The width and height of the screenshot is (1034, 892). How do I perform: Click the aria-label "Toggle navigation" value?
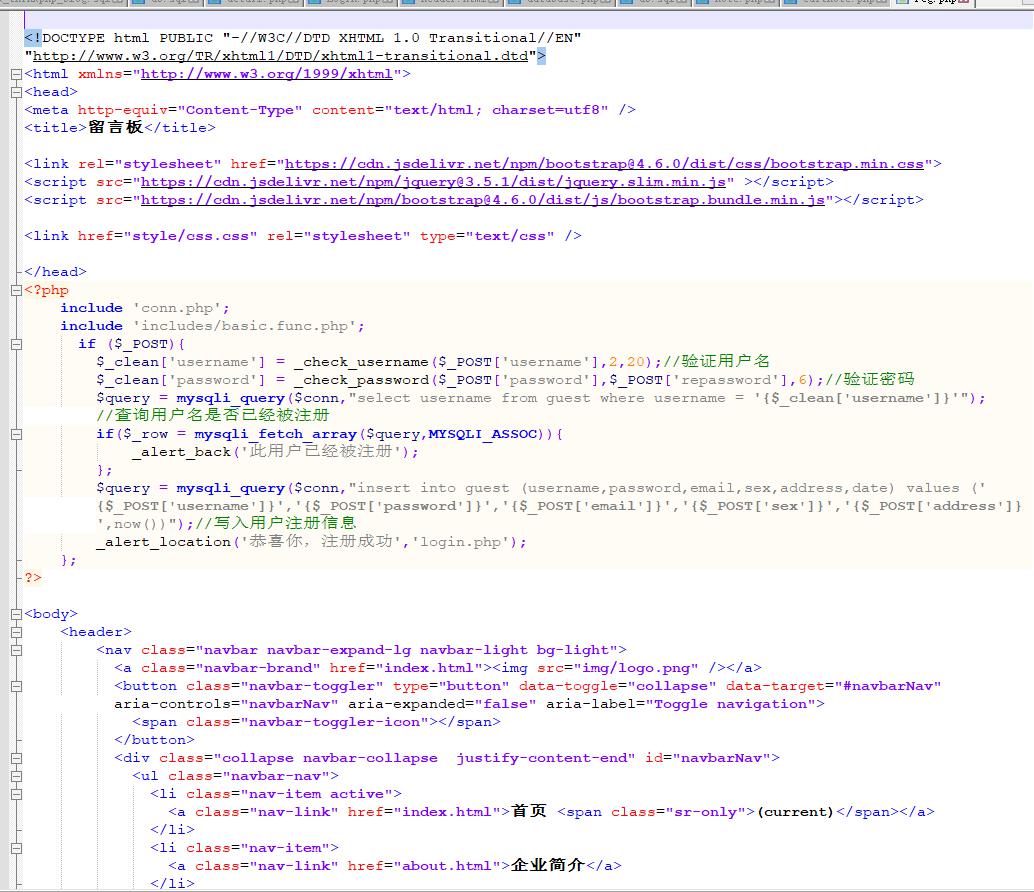click(731, 704)
